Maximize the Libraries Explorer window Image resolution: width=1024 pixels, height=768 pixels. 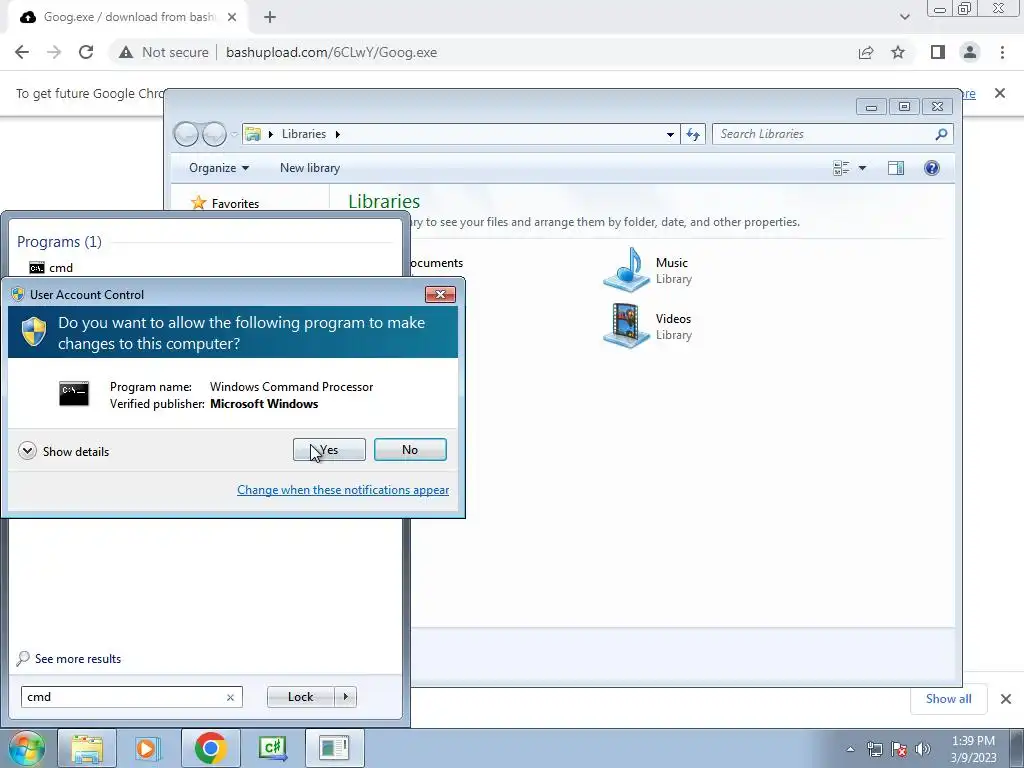click(x=904, y=106)
